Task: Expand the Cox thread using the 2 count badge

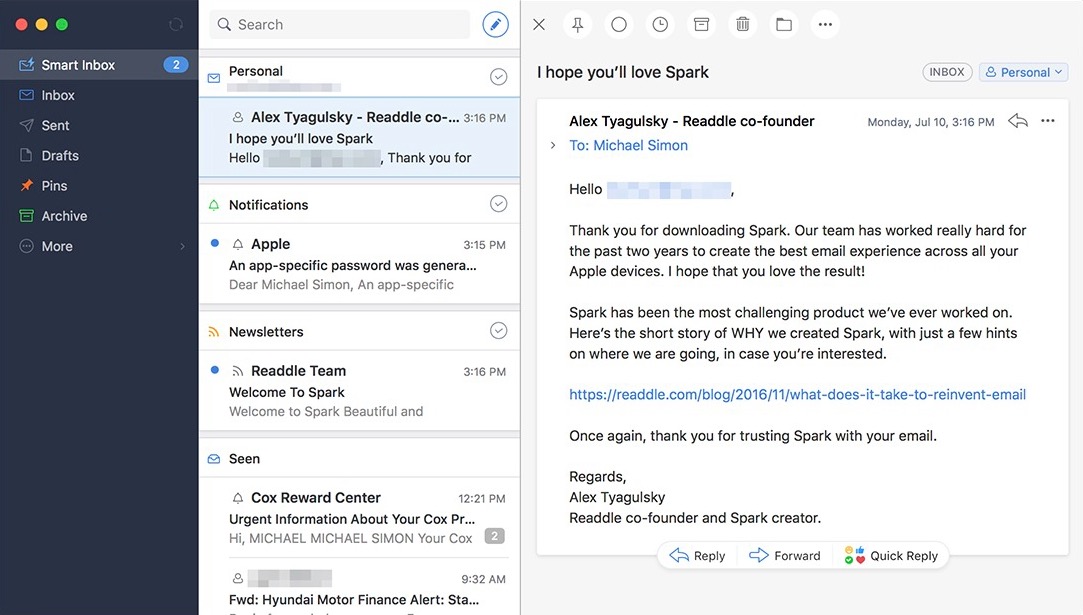Action: (495, 536)
